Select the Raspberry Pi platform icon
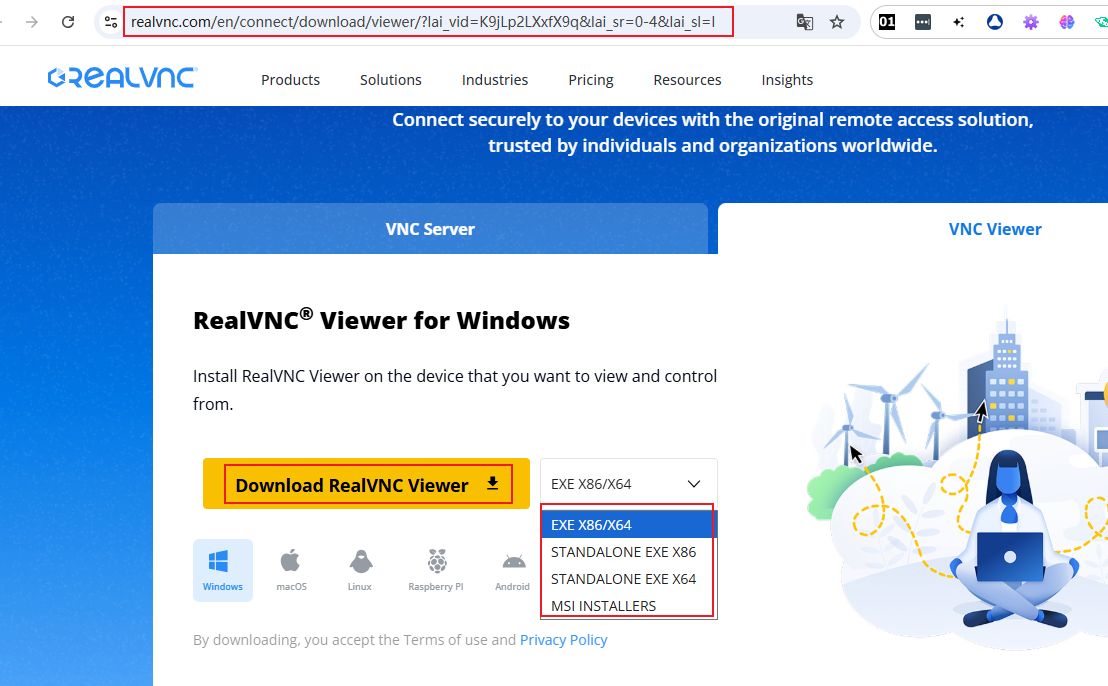 [436, 570]
